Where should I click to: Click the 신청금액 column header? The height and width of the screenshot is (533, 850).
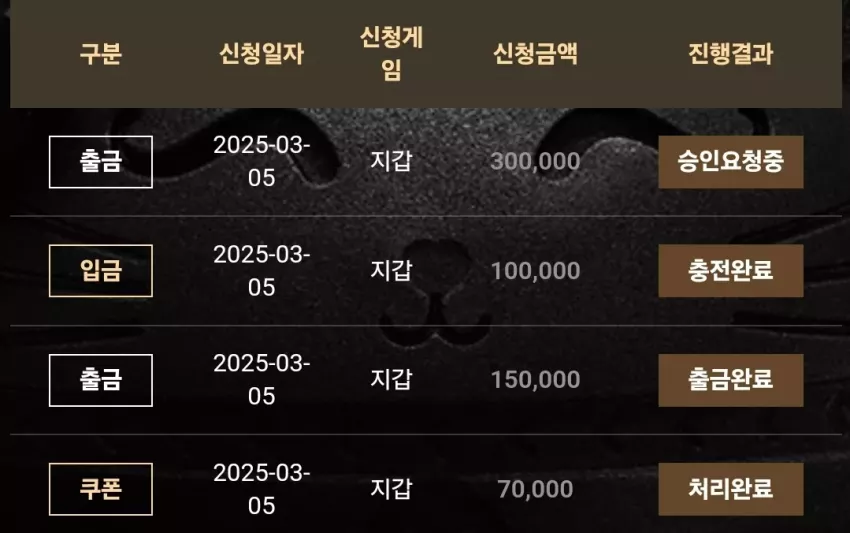coord(536,54)
